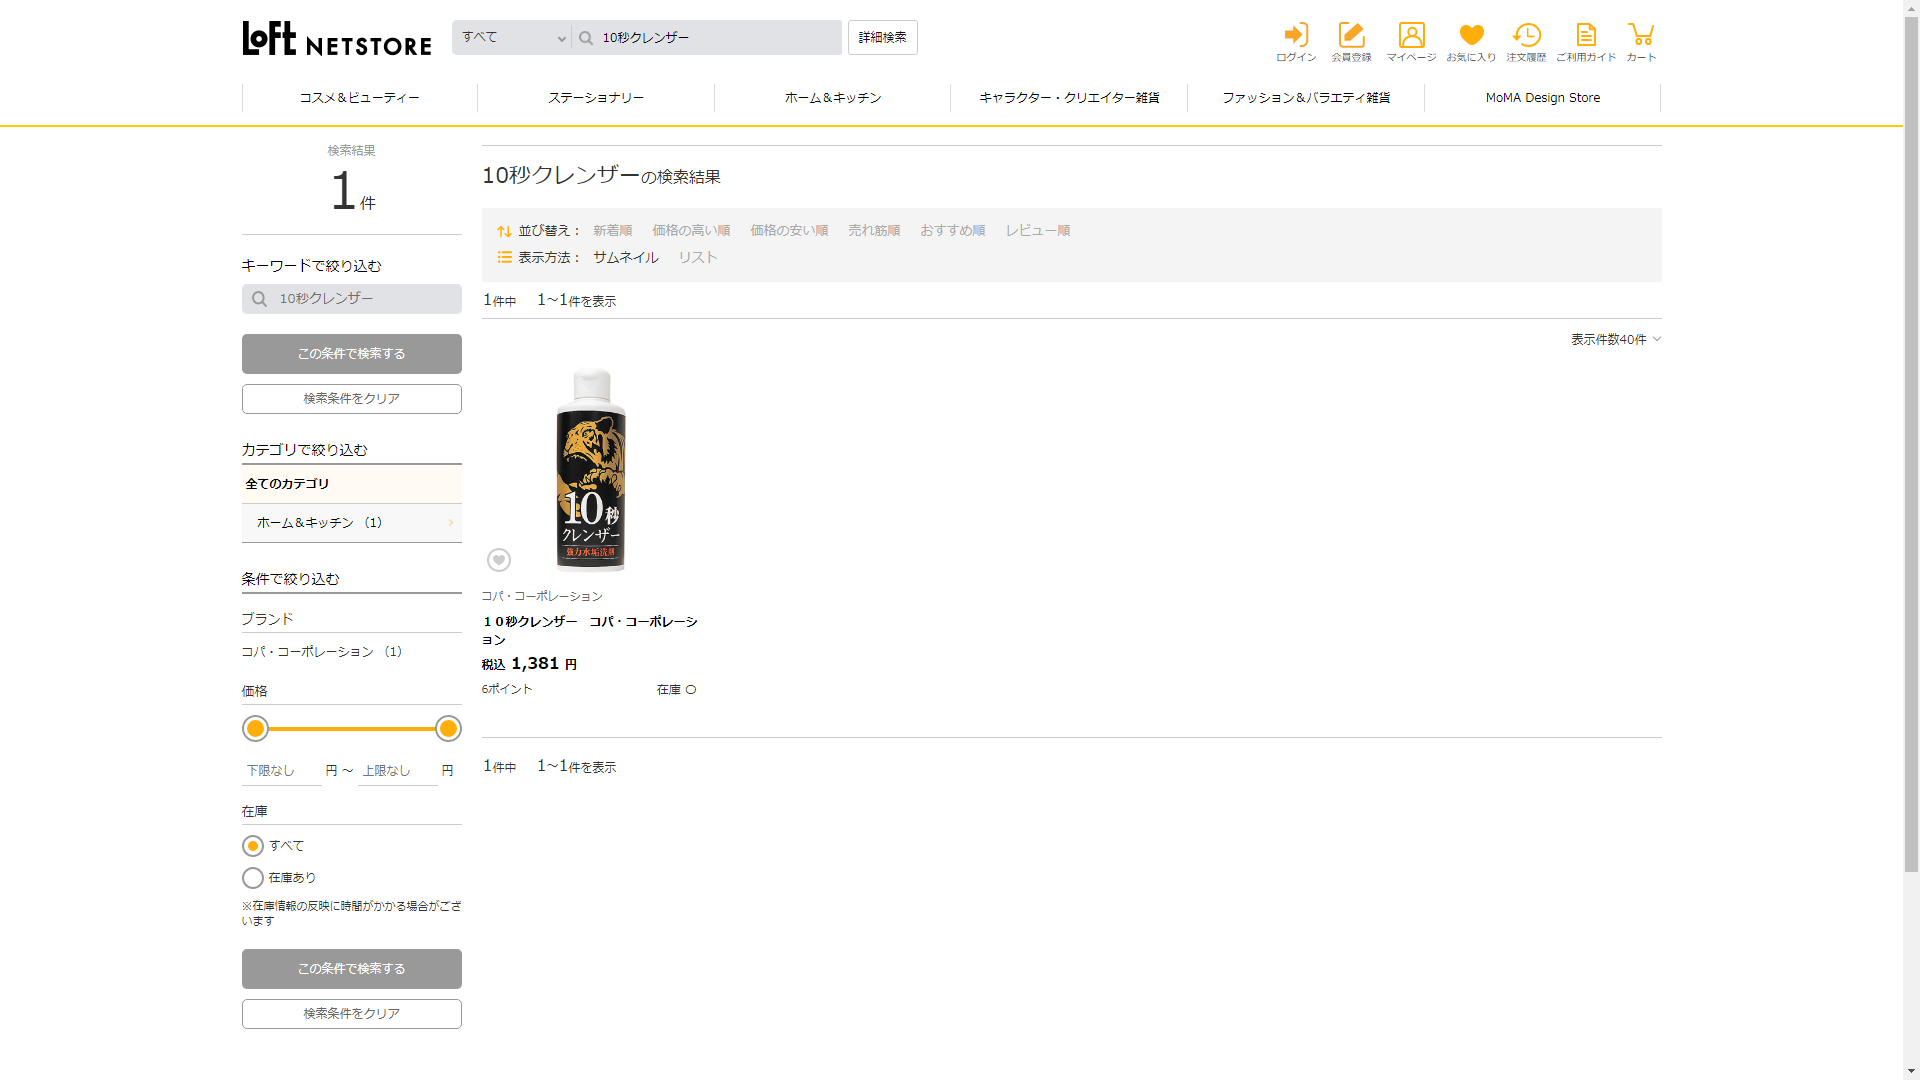The height and width of the screenshot is (1080, 1920).
Task: Open My Page icon
Action: pyautogui.click(x=1411, y=37)
